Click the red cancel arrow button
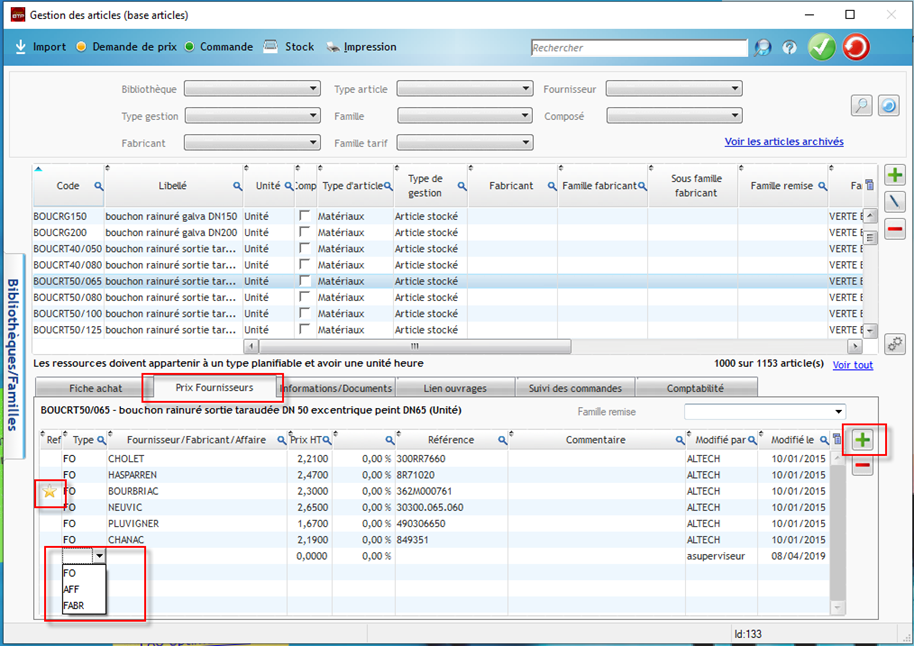This screenshot has width=914, height=646. pyautogui.click(x=856, y=47)
